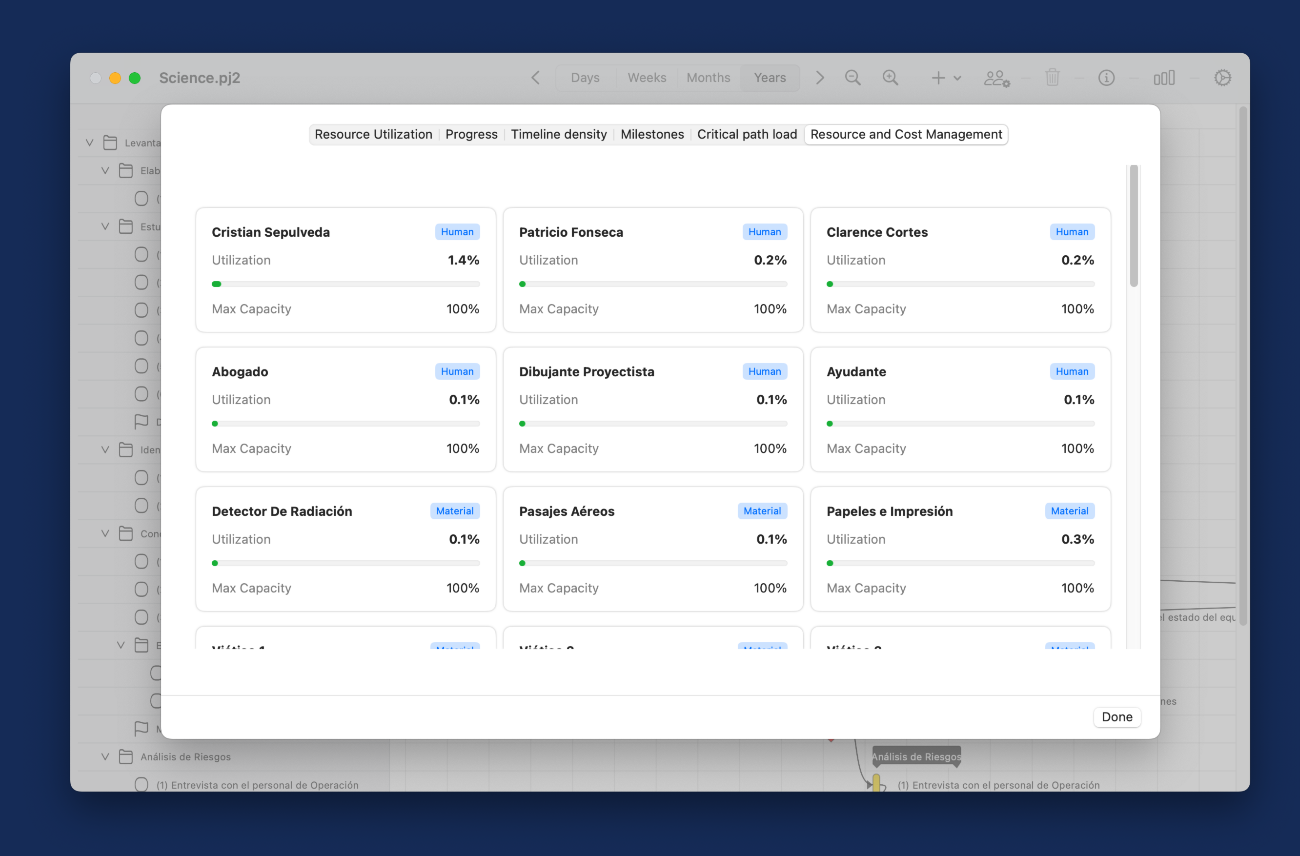Zoom out the timeline magnifier

coord(853,78)
